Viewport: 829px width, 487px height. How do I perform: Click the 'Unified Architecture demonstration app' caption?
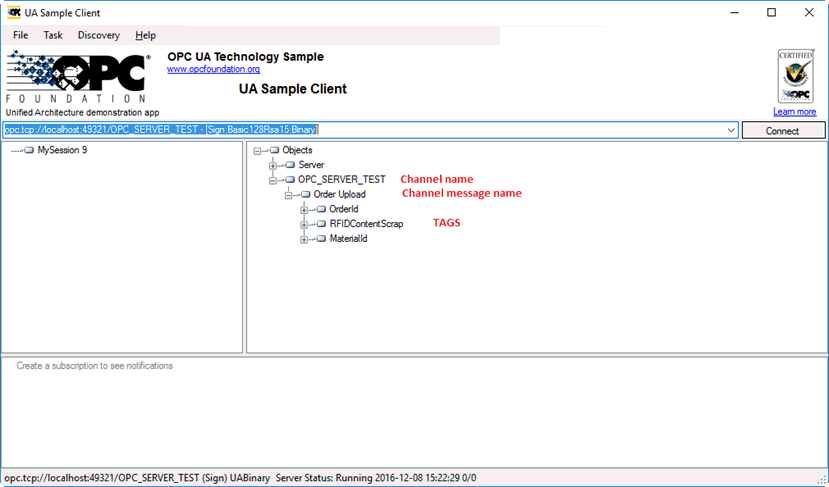click(x=82, y=113)
